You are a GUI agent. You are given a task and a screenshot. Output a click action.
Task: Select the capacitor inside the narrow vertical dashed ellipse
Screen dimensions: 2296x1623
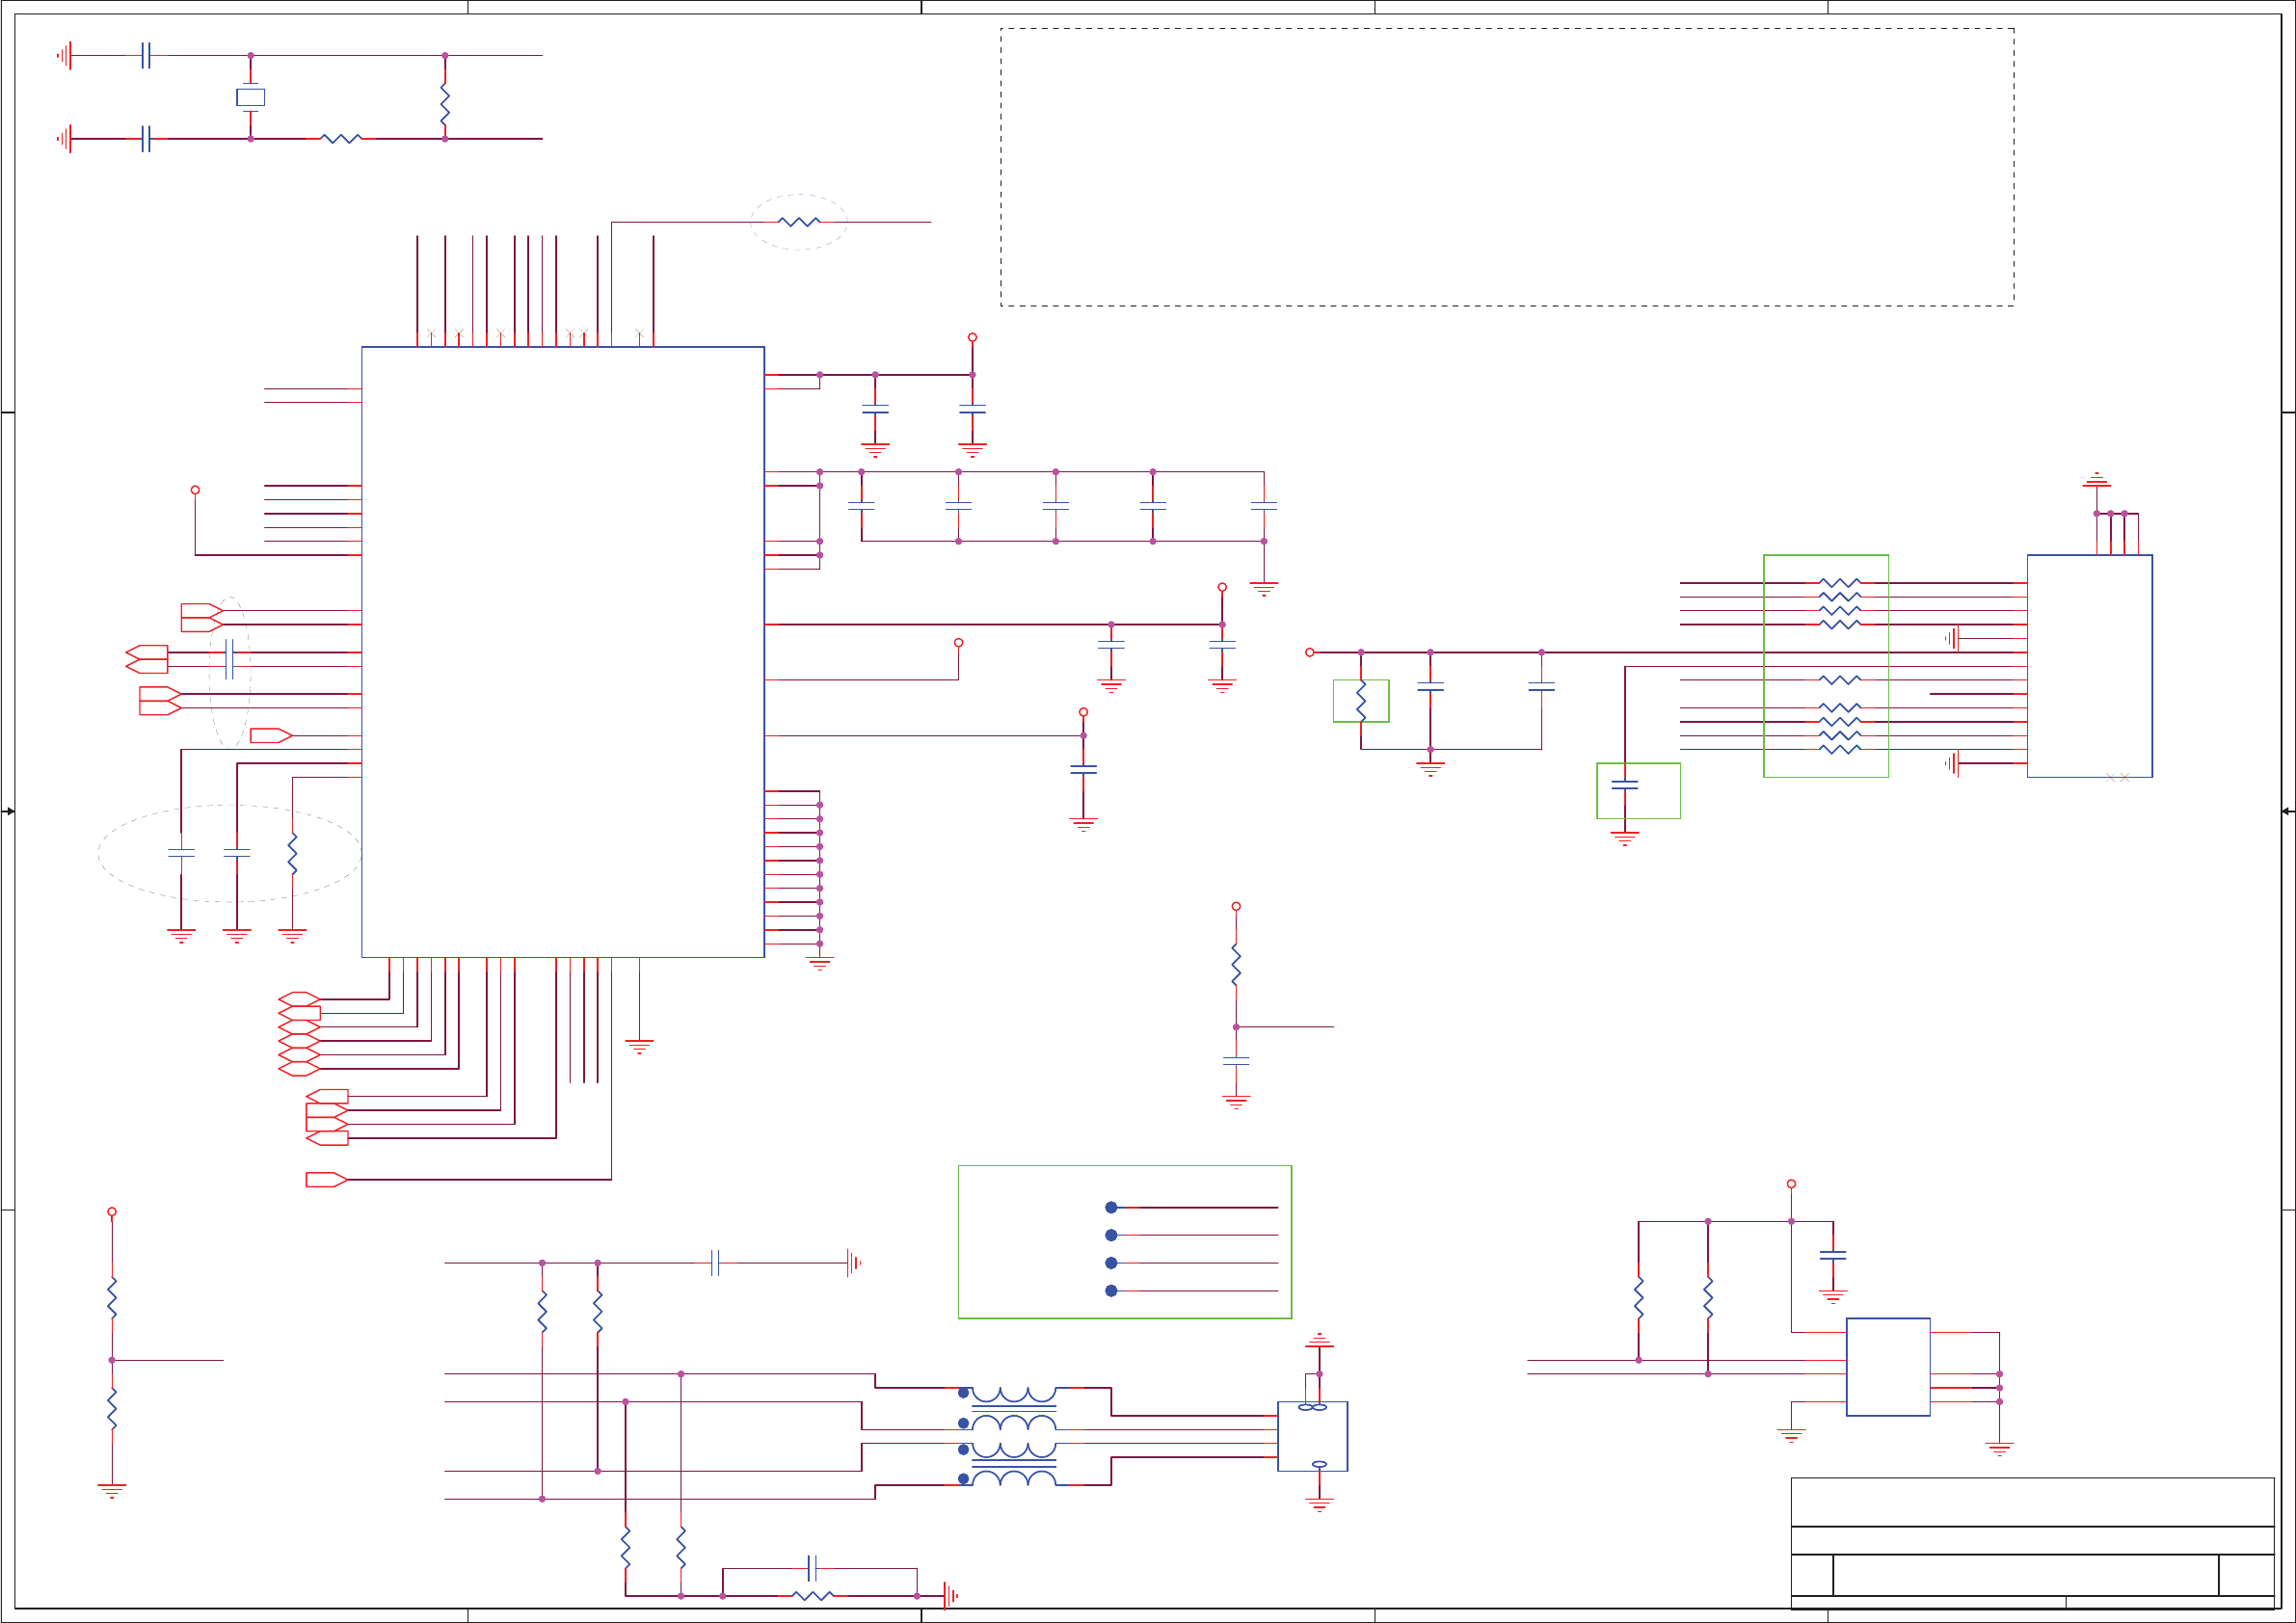tap(229, 659)
